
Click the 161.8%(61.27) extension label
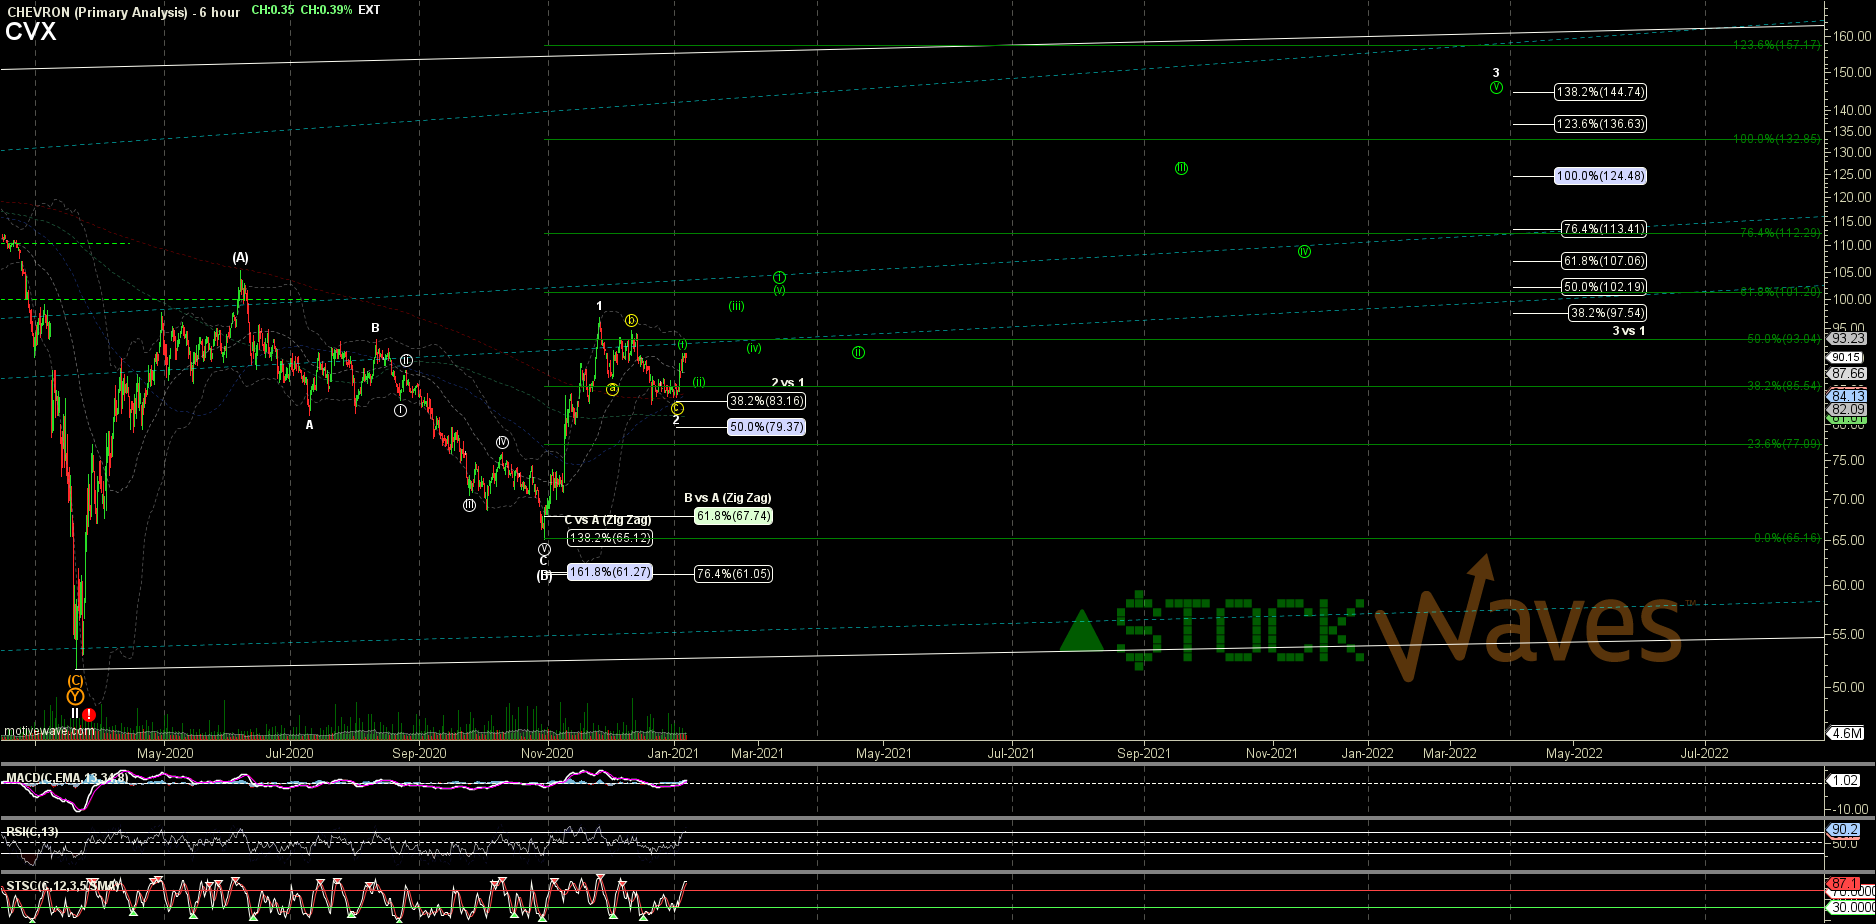pos(610,573)
